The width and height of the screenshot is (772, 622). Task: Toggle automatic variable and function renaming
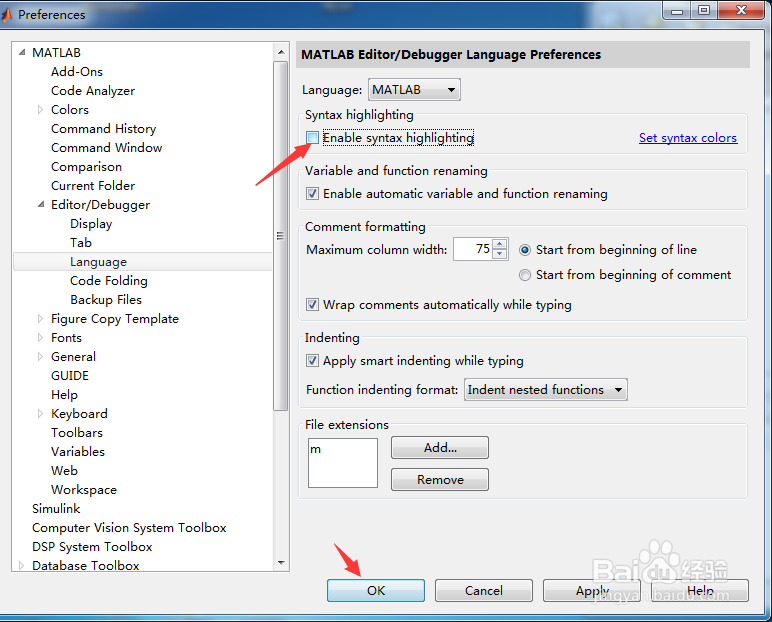tap(313, 194)
